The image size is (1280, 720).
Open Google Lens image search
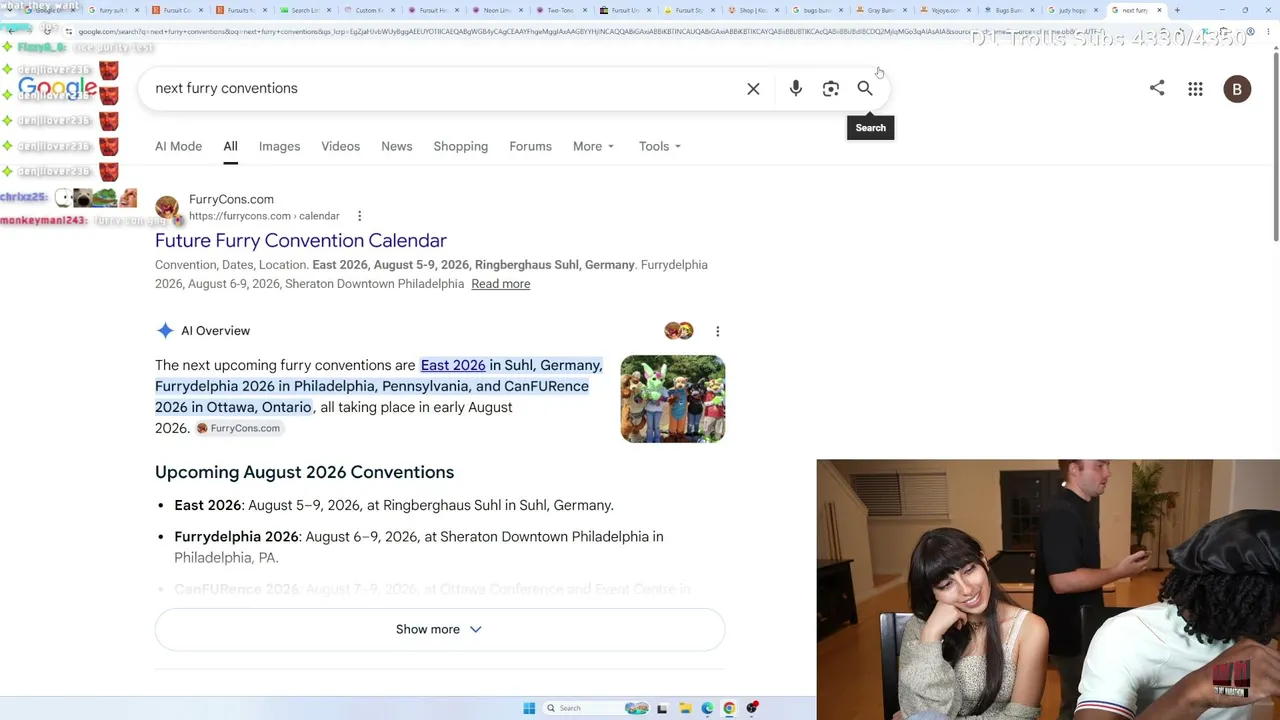point(831,89)
